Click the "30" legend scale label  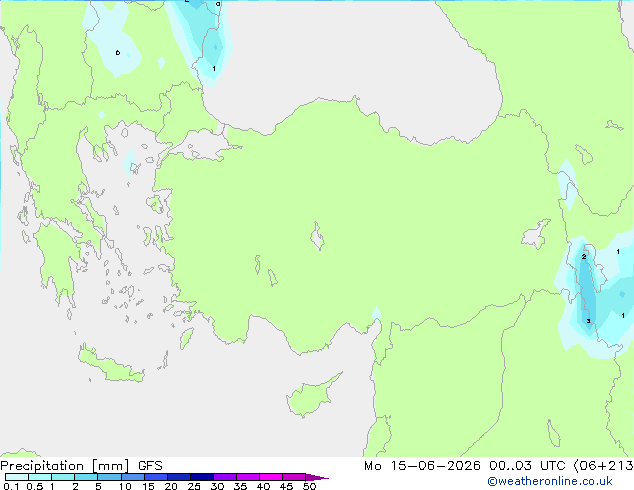point(217,486)
